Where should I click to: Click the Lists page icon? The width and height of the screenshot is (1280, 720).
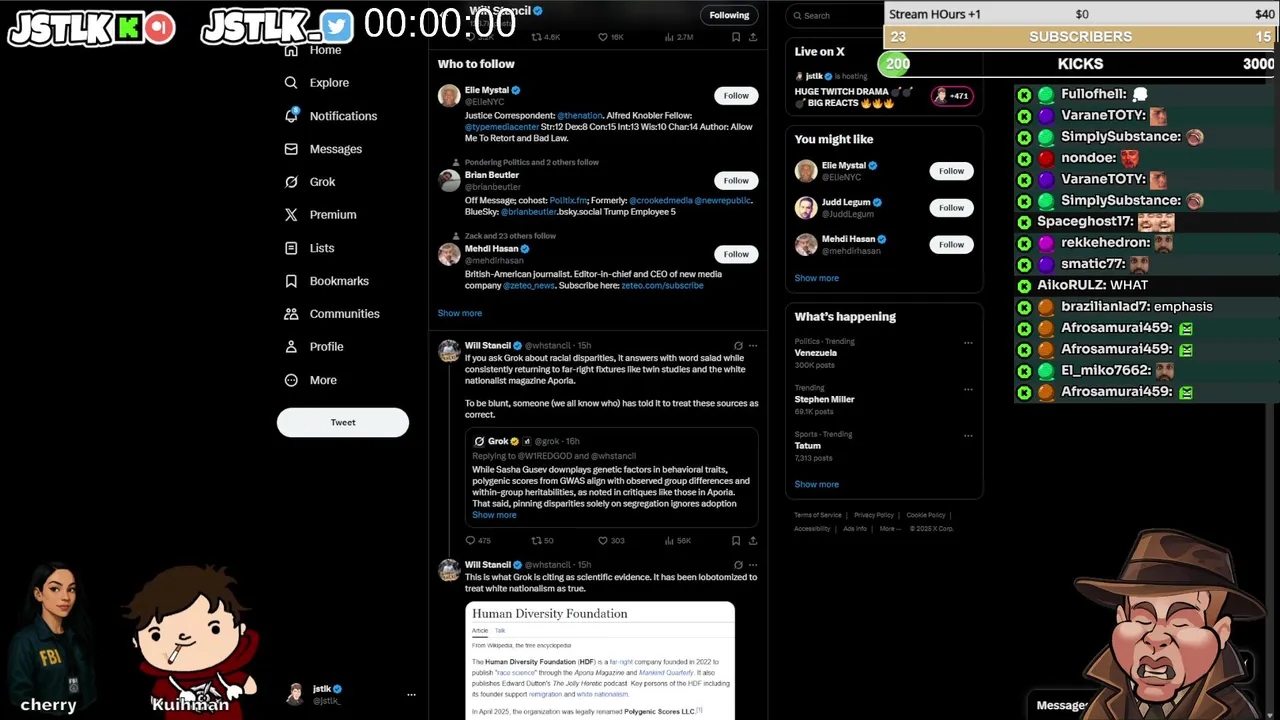291,248
